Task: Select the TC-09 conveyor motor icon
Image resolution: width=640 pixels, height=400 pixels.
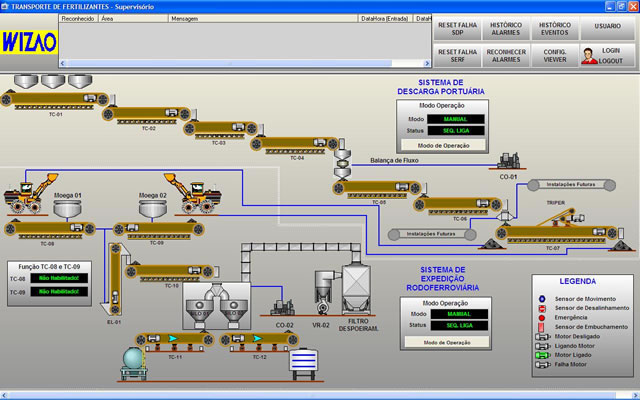Action: point(132,227)
